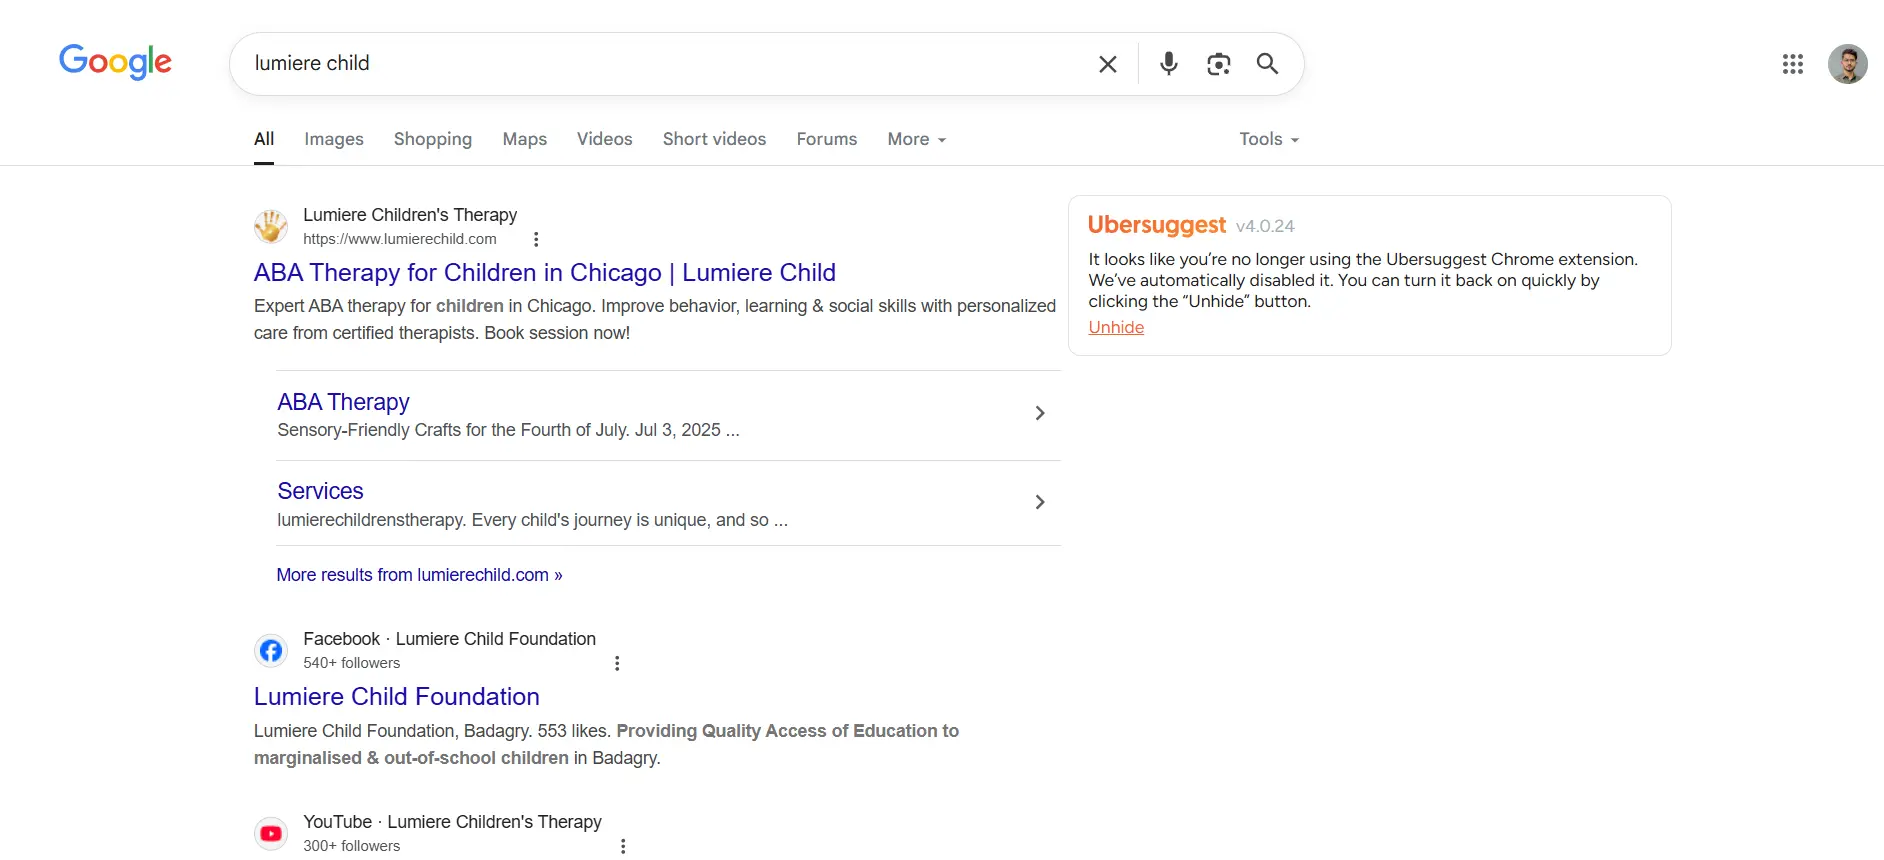
Task: Open options menu for Facebook result
Action: (617, 663)
